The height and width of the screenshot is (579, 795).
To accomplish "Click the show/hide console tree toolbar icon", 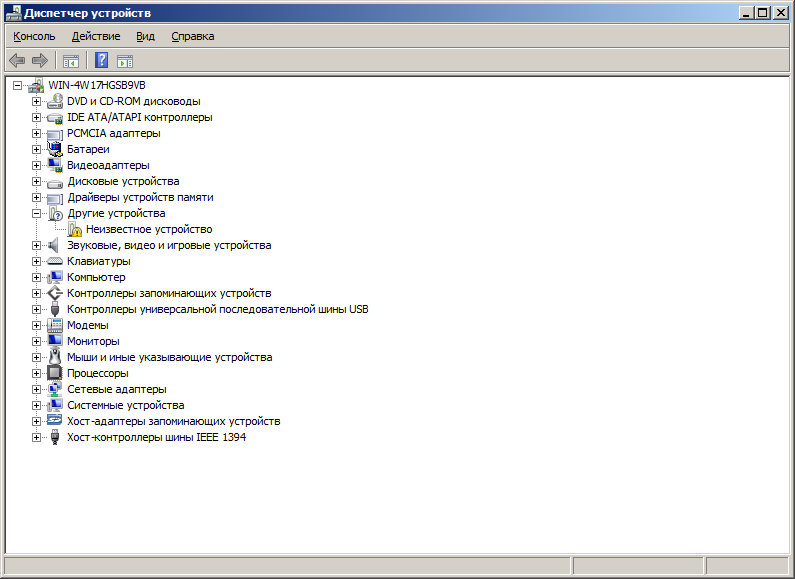I will (71, 61).
